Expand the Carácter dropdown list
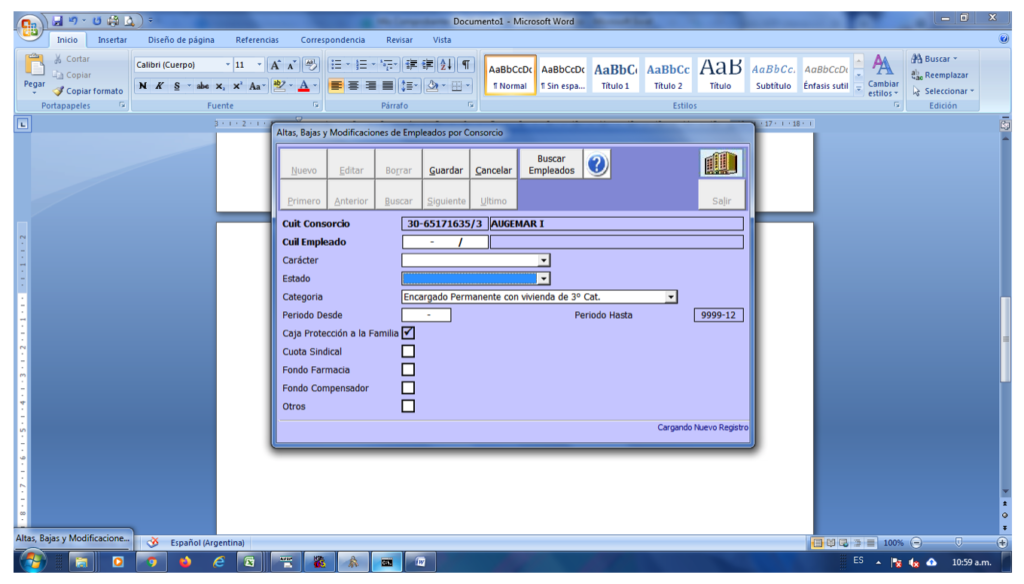The height and width of the screenshot is (584, 1024). [x=543, y=261]
